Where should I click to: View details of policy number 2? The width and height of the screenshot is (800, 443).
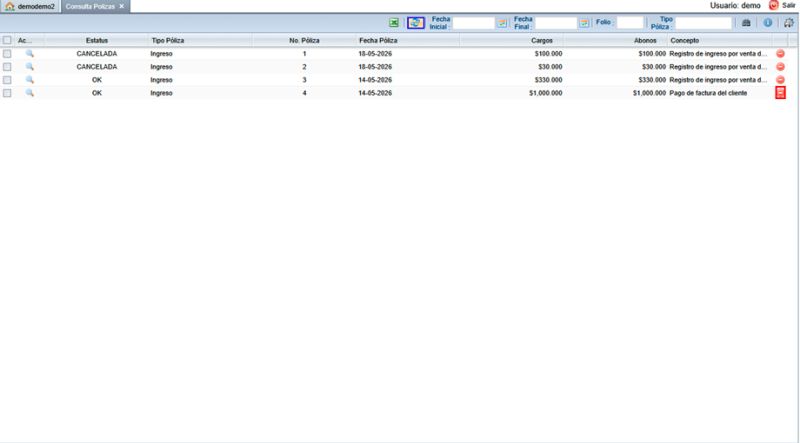[x=30, y=67]
